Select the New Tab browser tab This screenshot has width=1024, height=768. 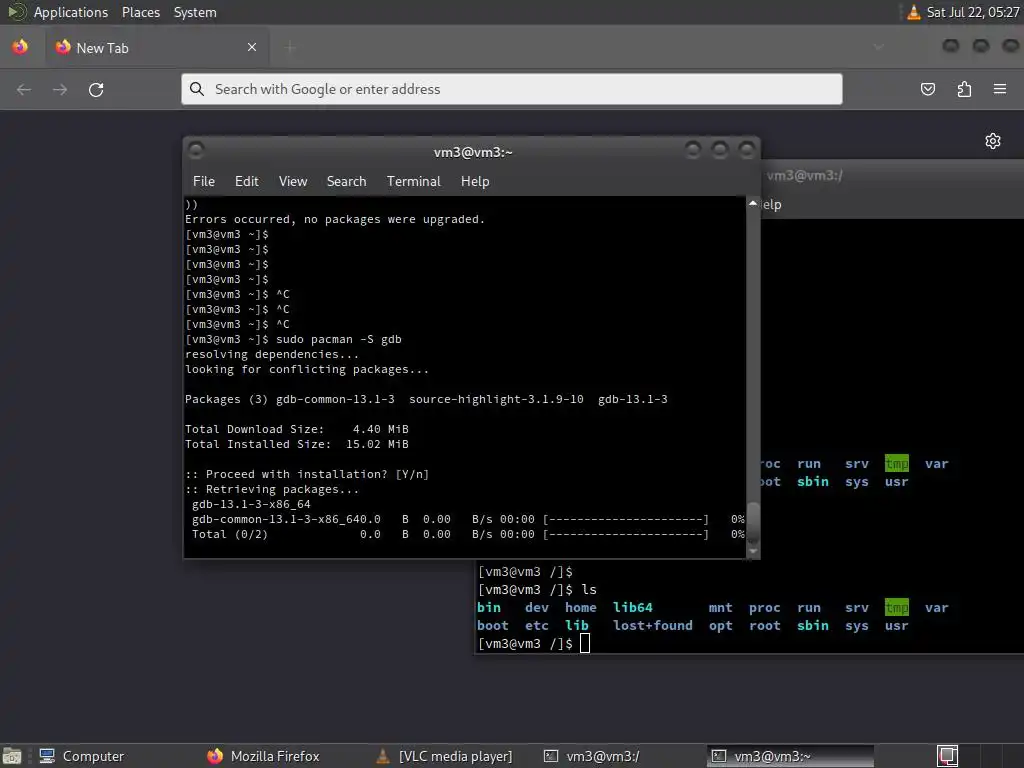[x=157, y=48]
